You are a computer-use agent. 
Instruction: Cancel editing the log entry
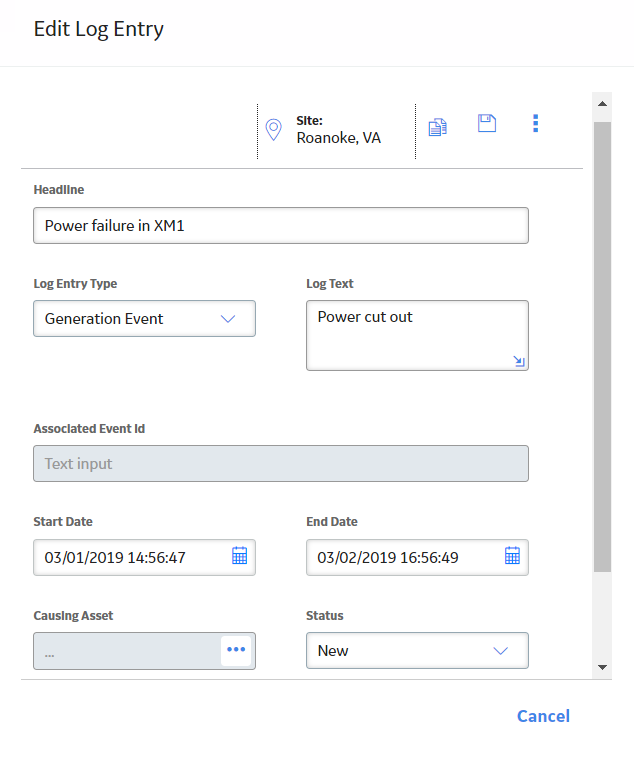pyautogui.click(x=543, y=716)
